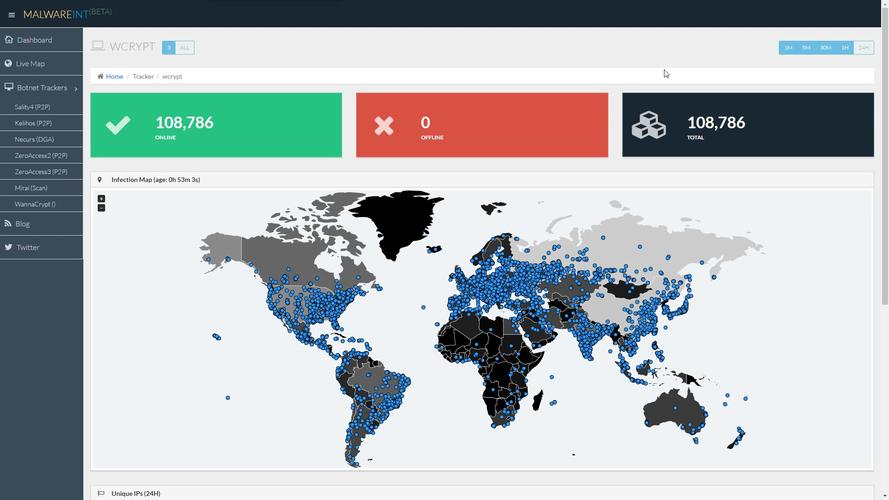
Task: Click the Blog RSS feed icon
Action: pos(9,224)
